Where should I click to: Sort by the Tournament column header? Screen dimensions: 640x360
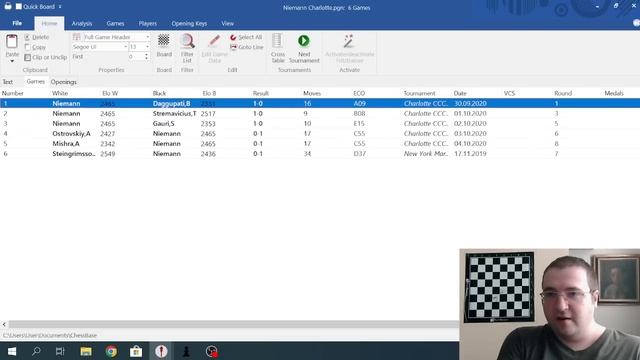coord(419,93)
